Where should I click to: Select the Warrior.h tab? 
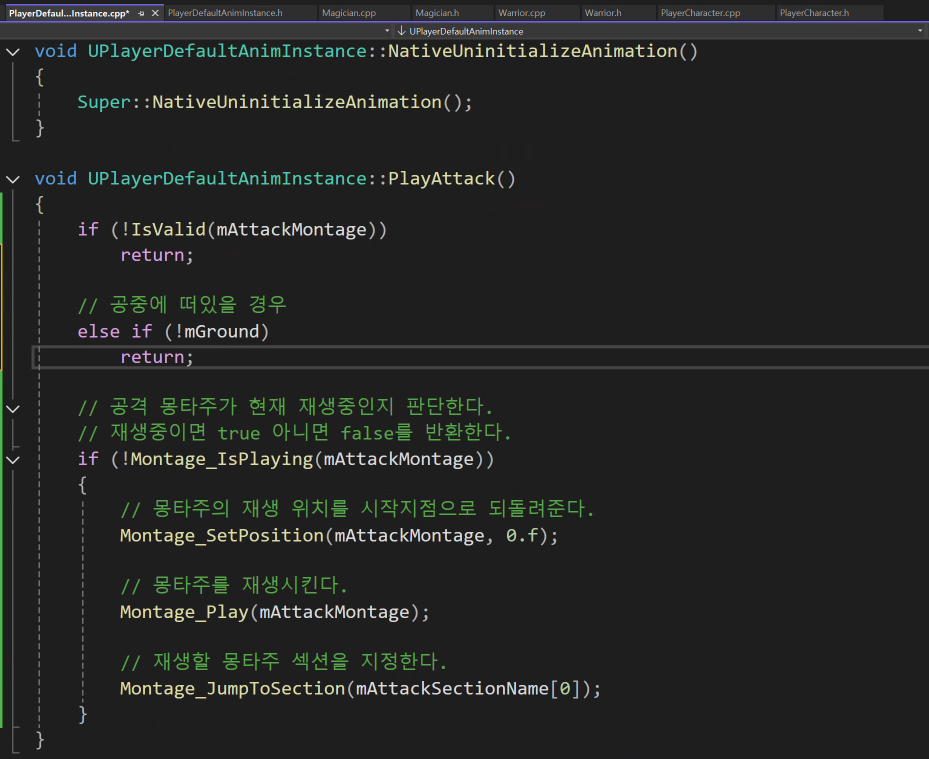point(603,12)
